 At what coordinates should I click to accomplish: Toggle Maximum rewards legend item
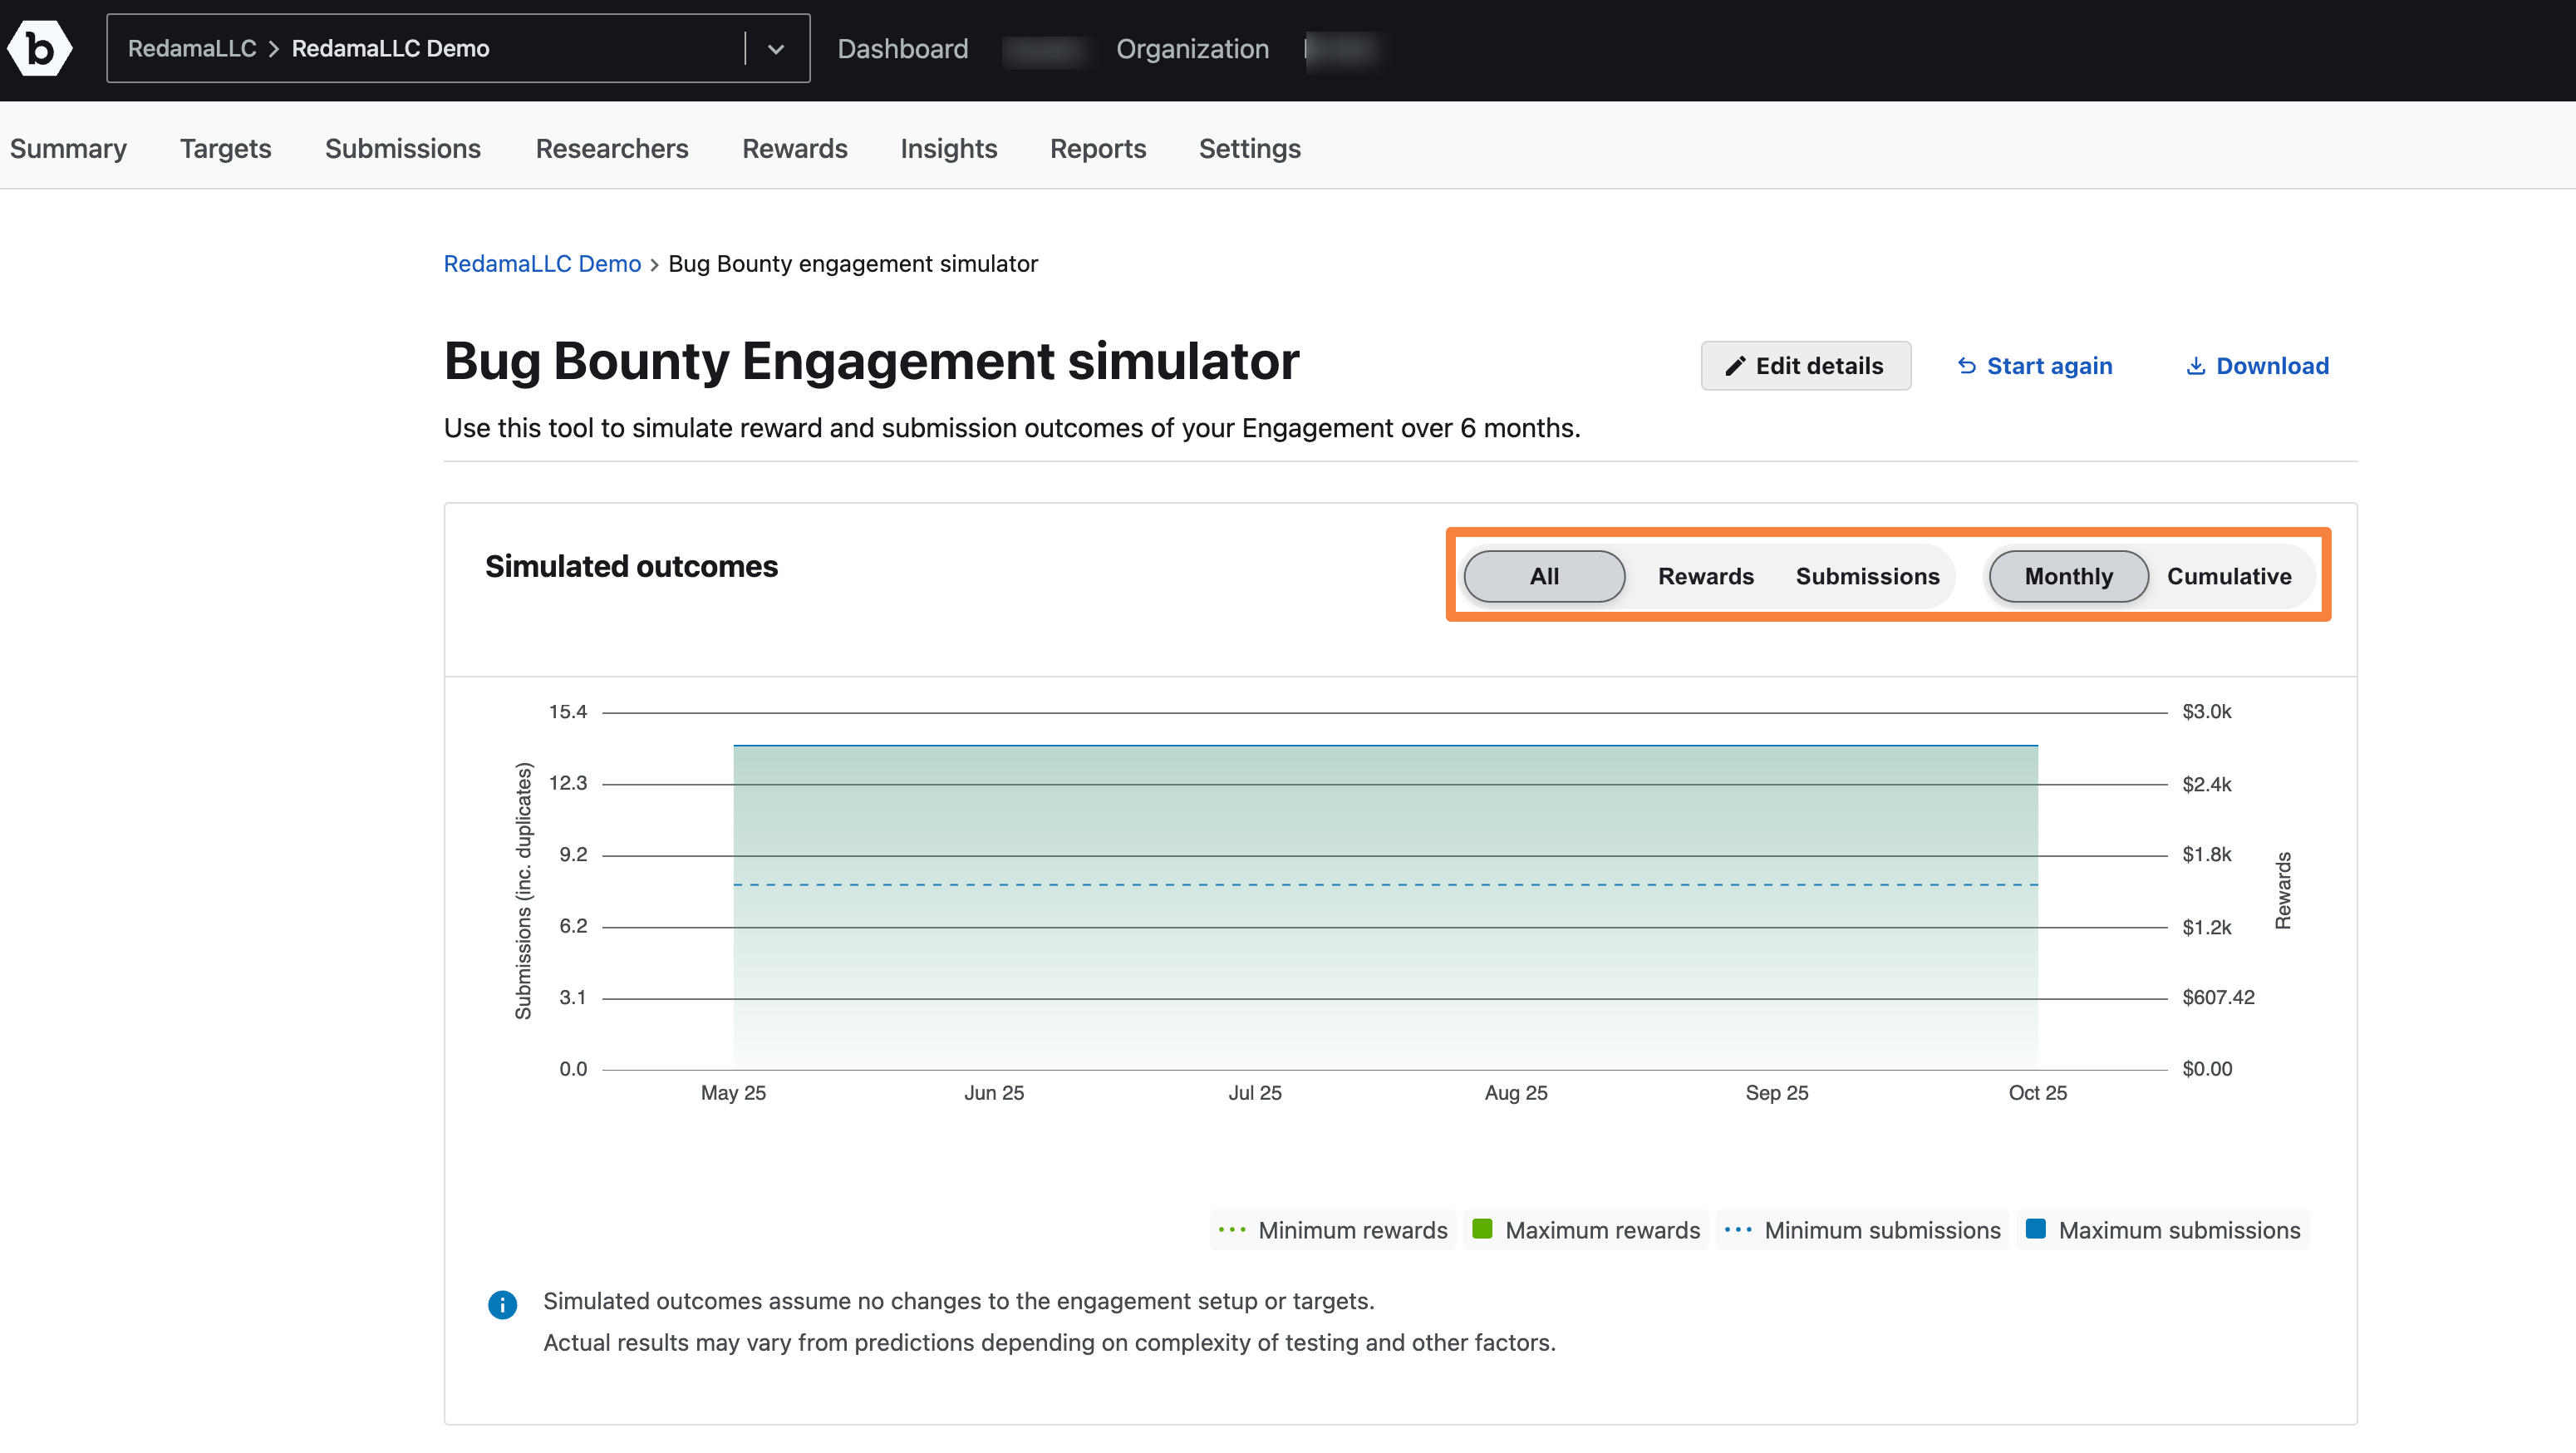[x=1586, y=1230]
